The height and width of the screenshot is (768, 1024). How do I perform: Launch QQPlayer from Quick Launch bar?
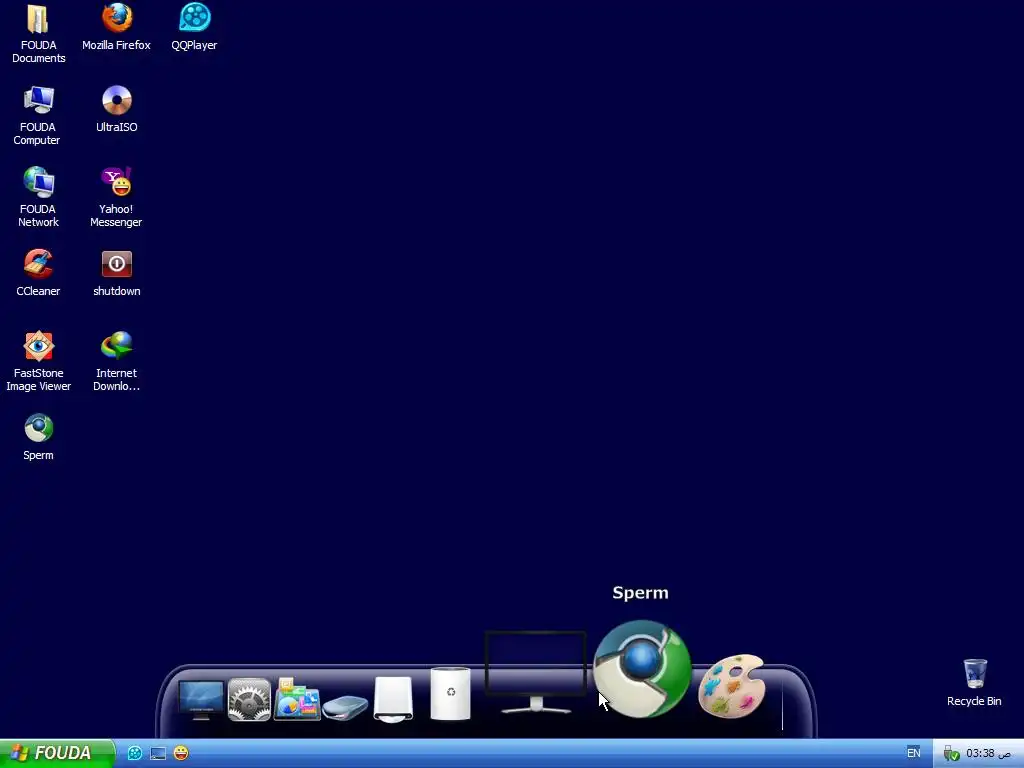point(135,753)
